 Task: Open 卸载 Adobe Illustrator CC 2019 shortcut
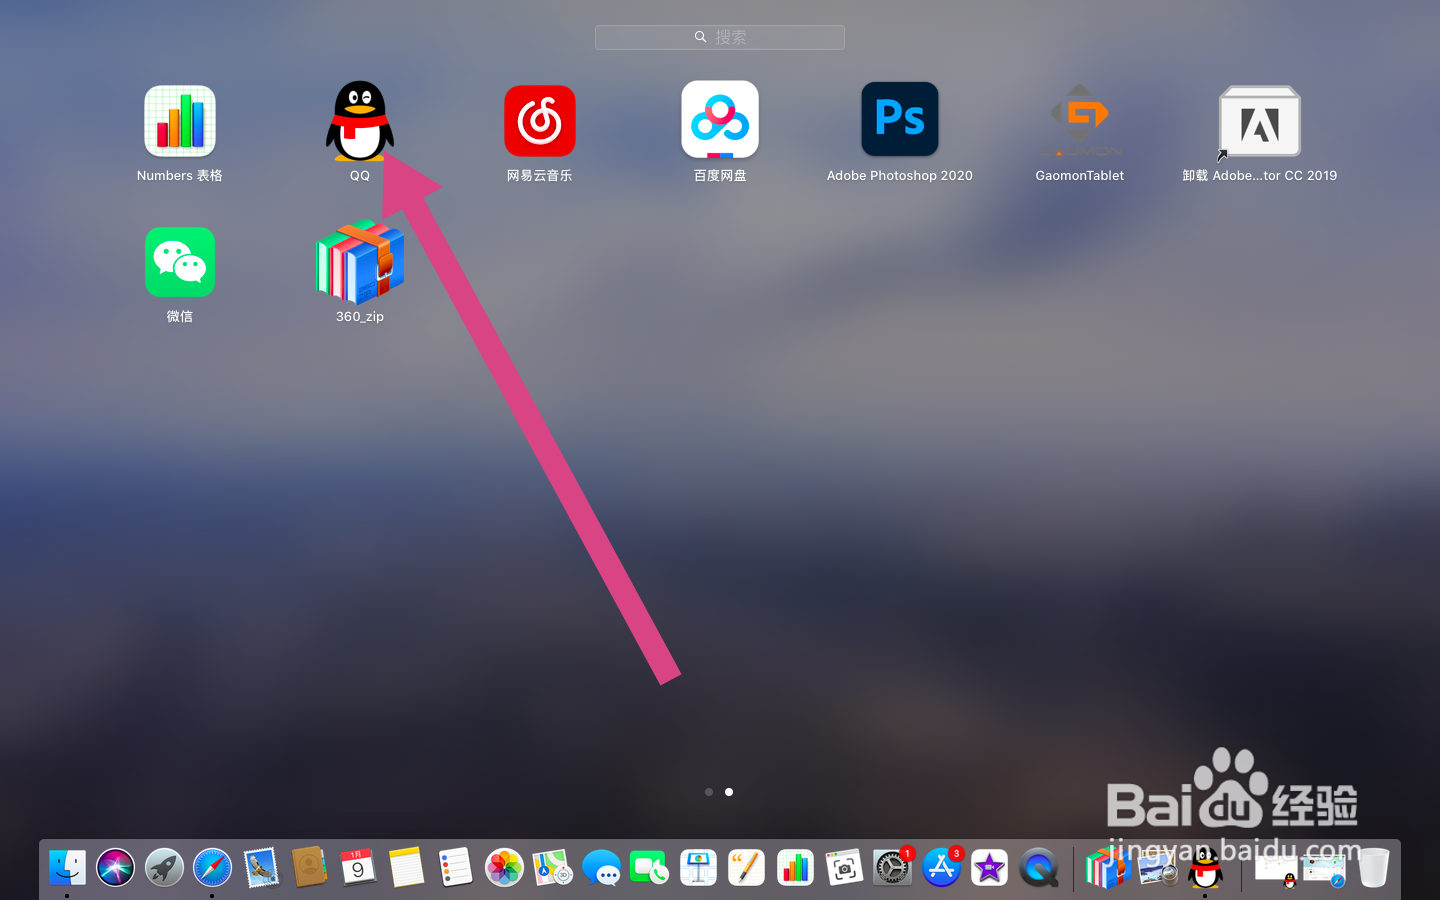[1260, 122]
